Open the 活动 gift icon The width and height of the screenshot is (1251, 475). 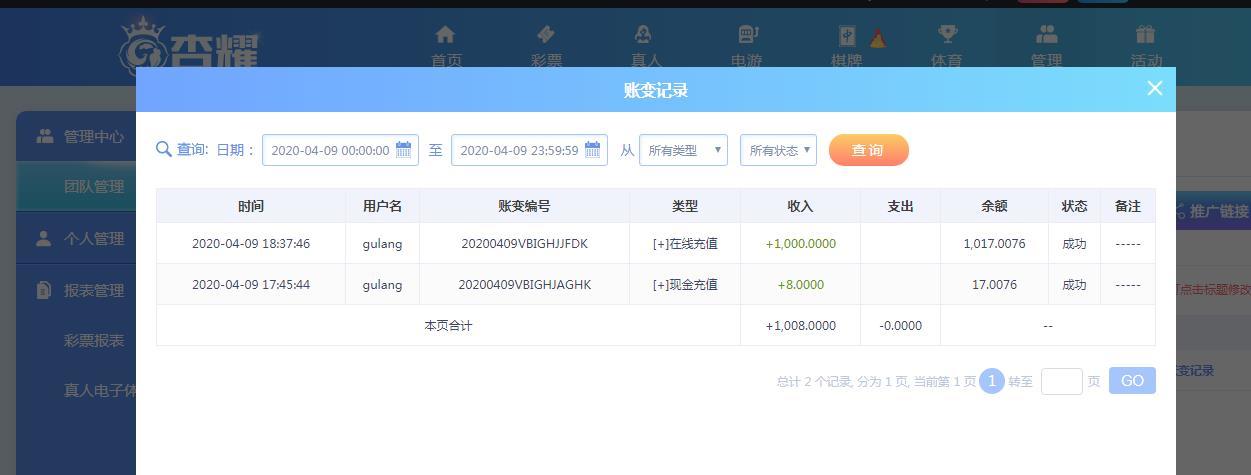click(x=1146, y=36)
